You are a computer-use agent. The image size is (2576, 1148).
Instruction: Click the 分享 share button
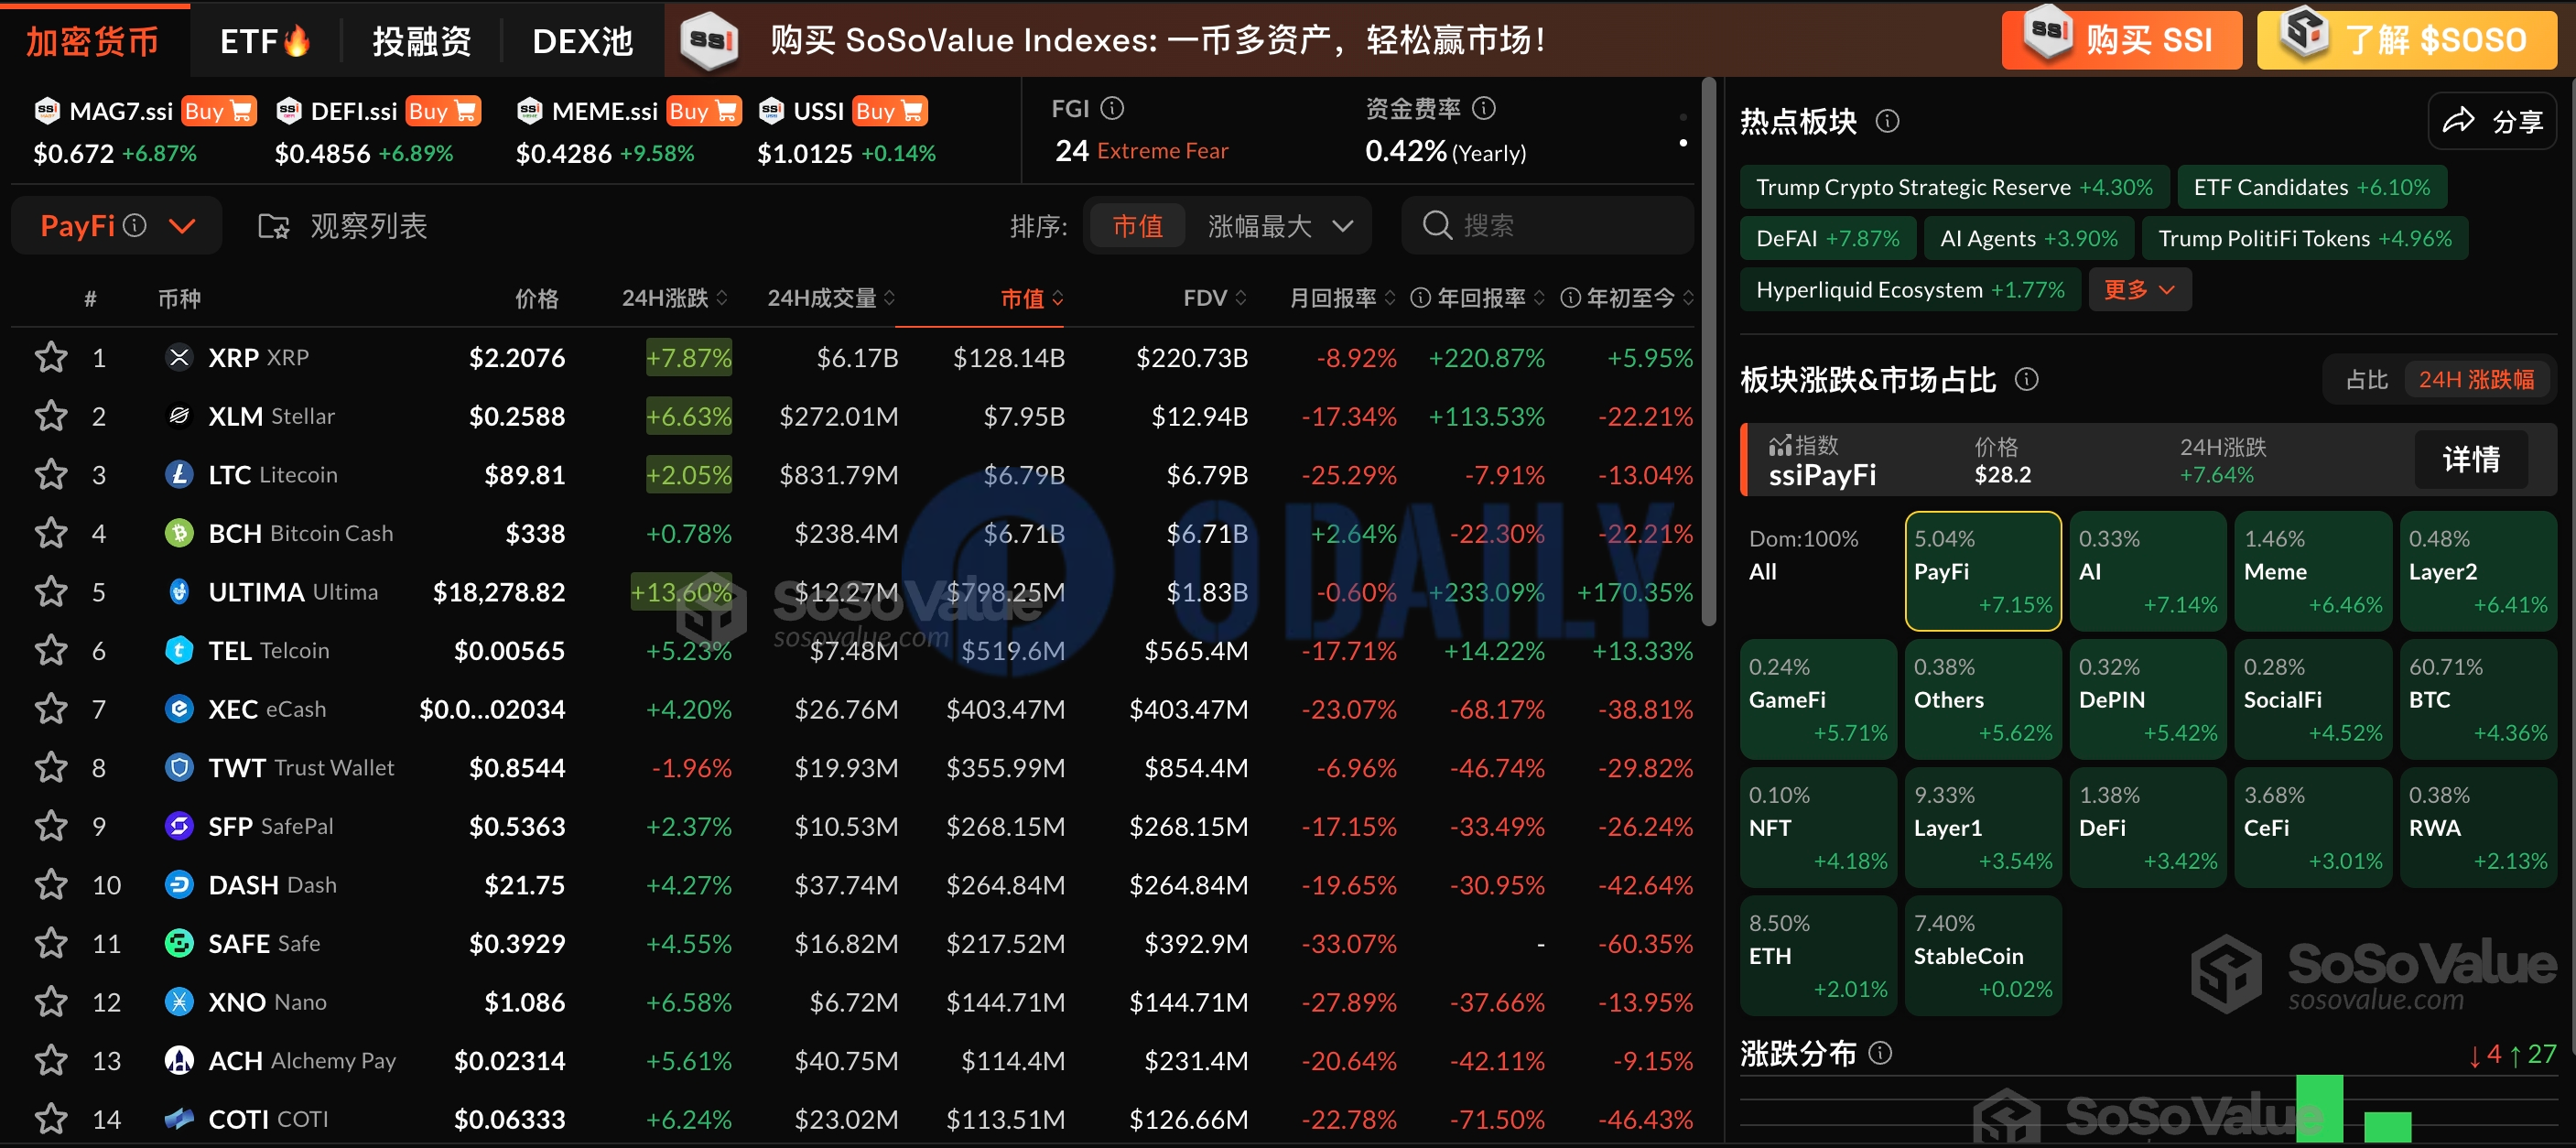point(2492,122)
